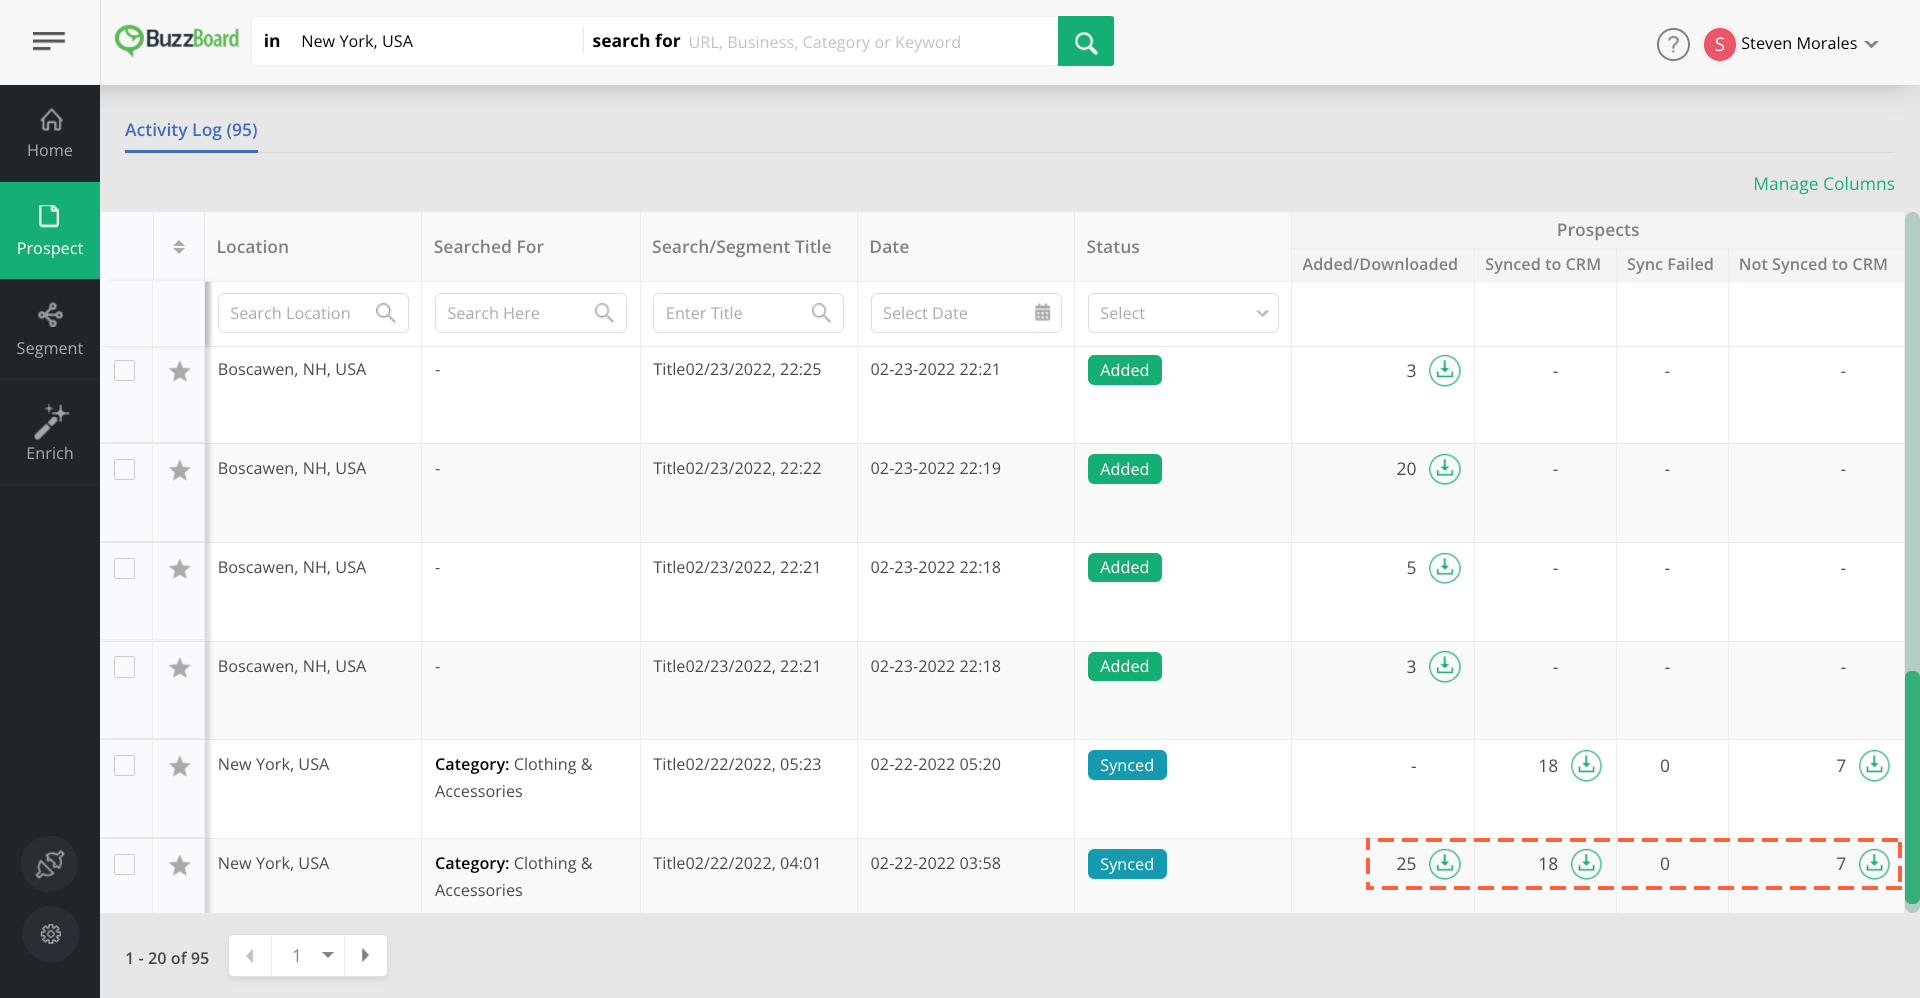Click the Location column header
The height and width of the screenshot is (998, 1920).
pos(252,247)
